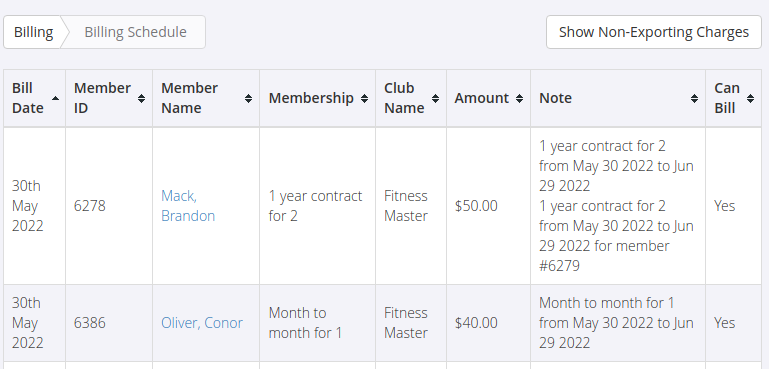Click the Bill Date sort arrow icon
Screen dimensions: 769x369
[55, 98]
